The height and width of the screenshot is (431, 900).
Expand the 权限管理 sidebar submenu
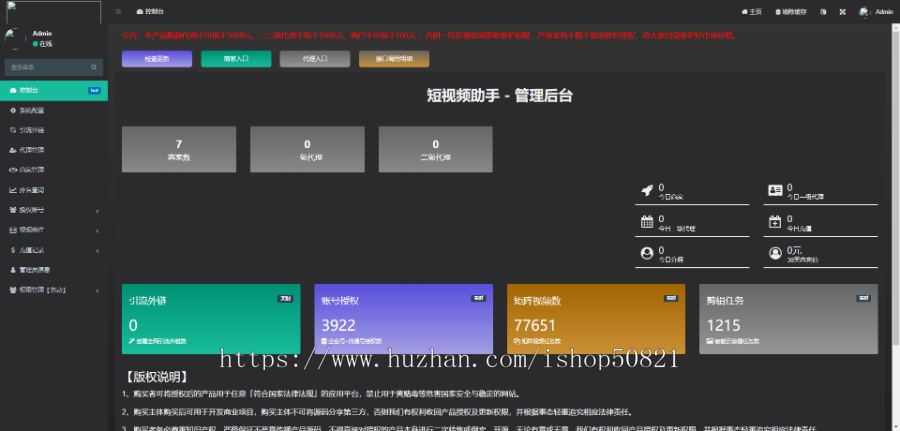54,290
